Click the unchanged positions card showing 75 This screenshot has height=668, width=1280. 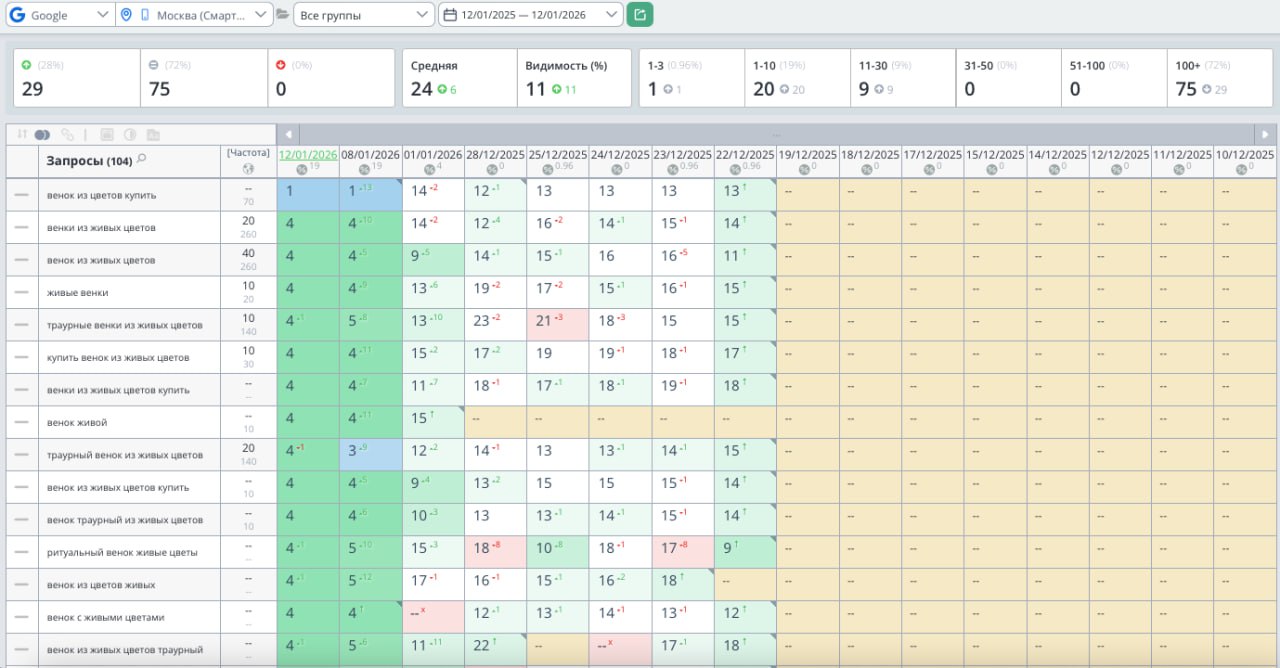204,78
